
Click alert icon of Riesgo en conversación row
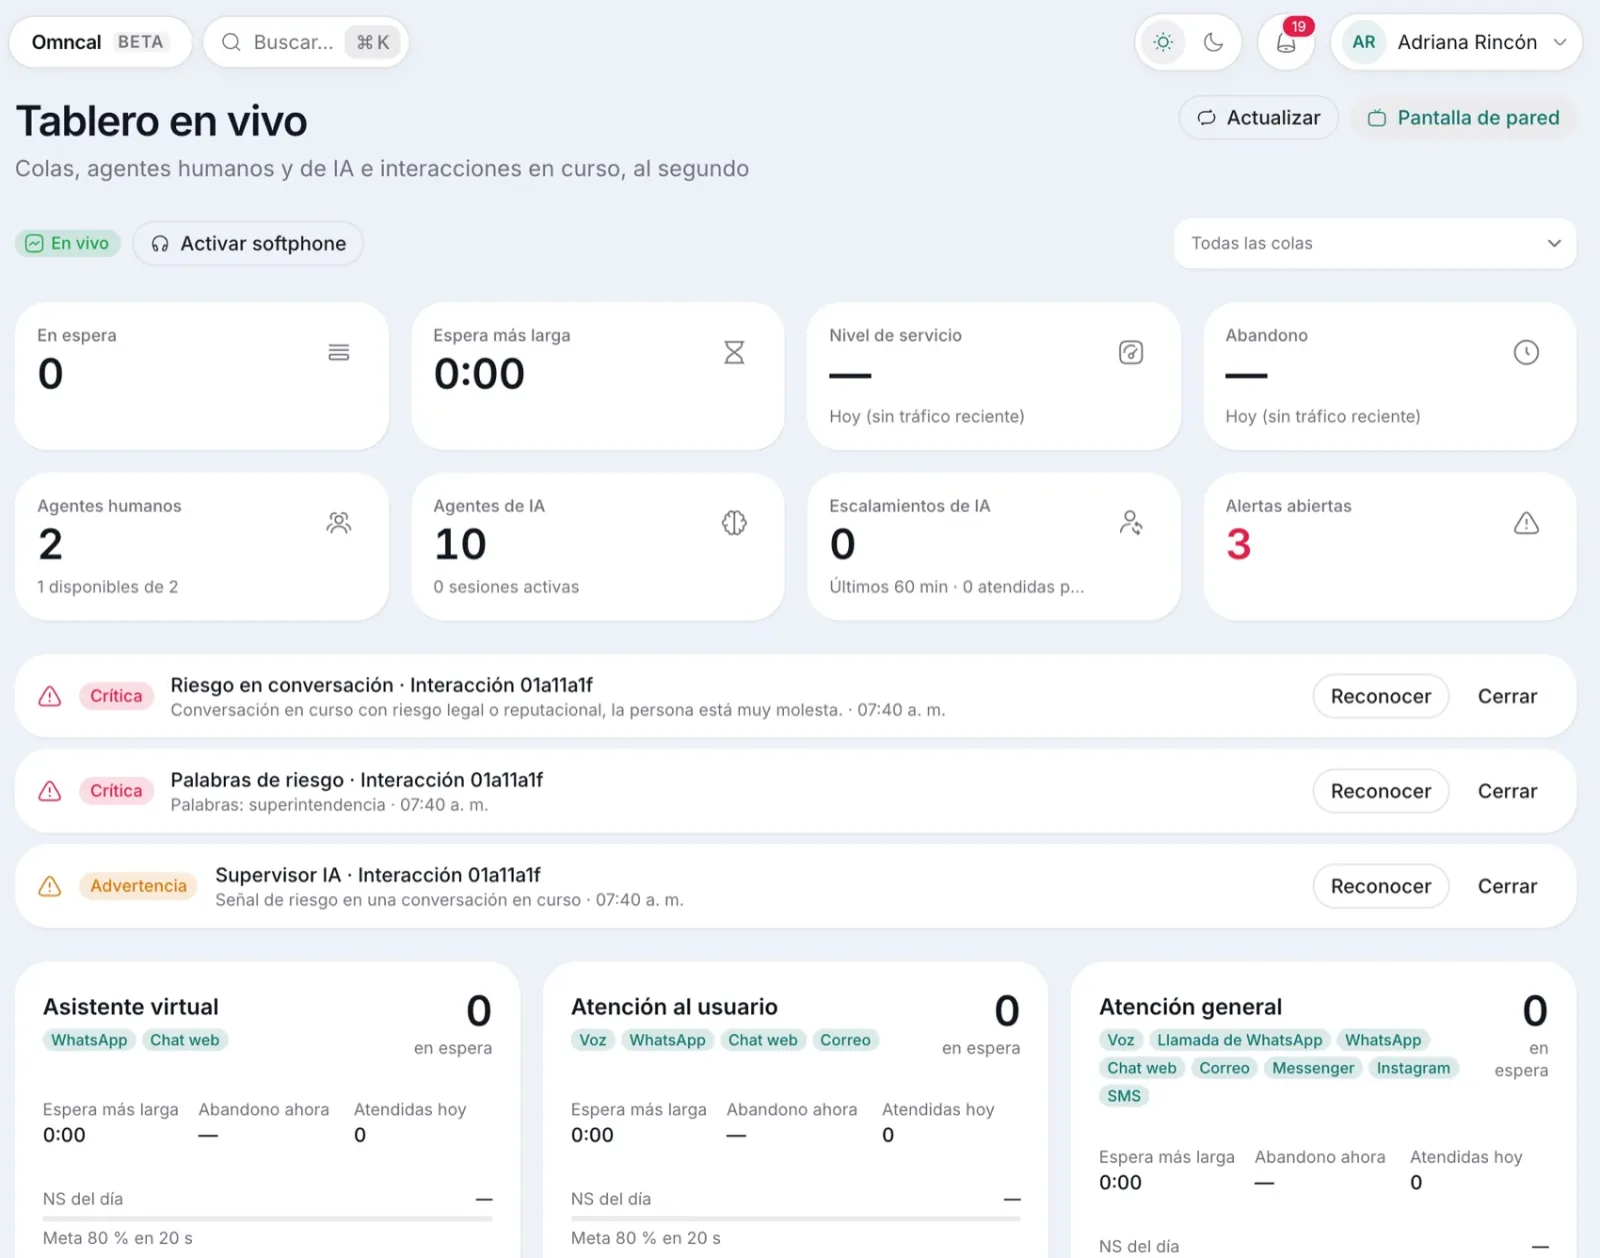pyautogui.click(x=50, y=696)
